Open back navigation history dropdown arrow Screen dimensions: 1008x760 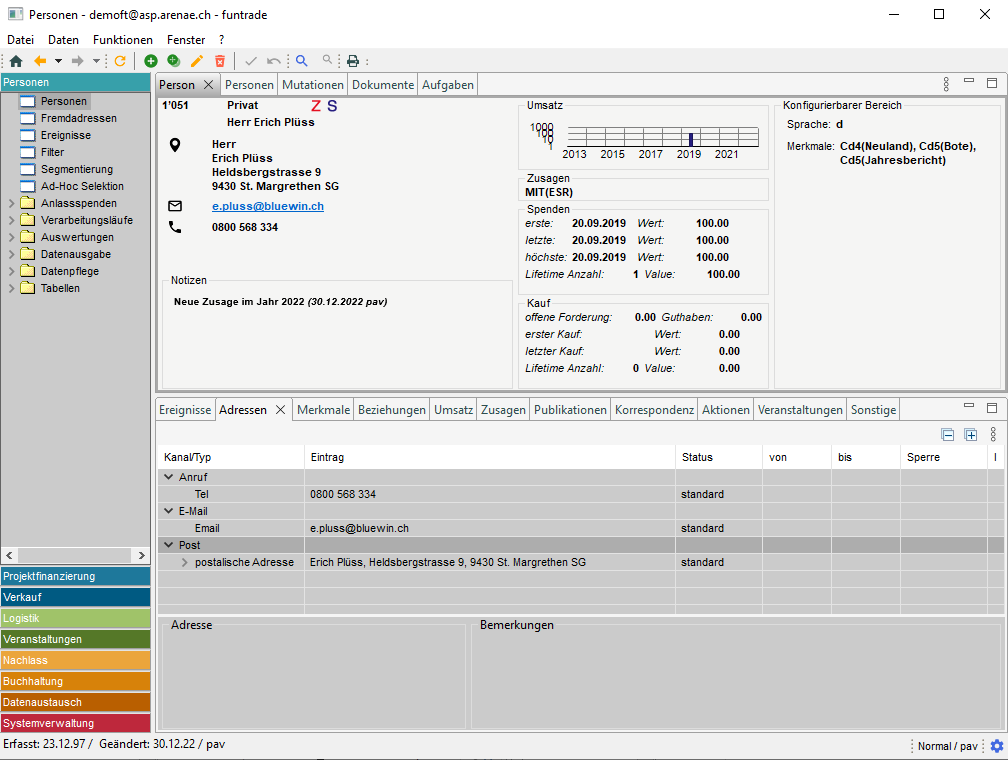tap(58, 61)
